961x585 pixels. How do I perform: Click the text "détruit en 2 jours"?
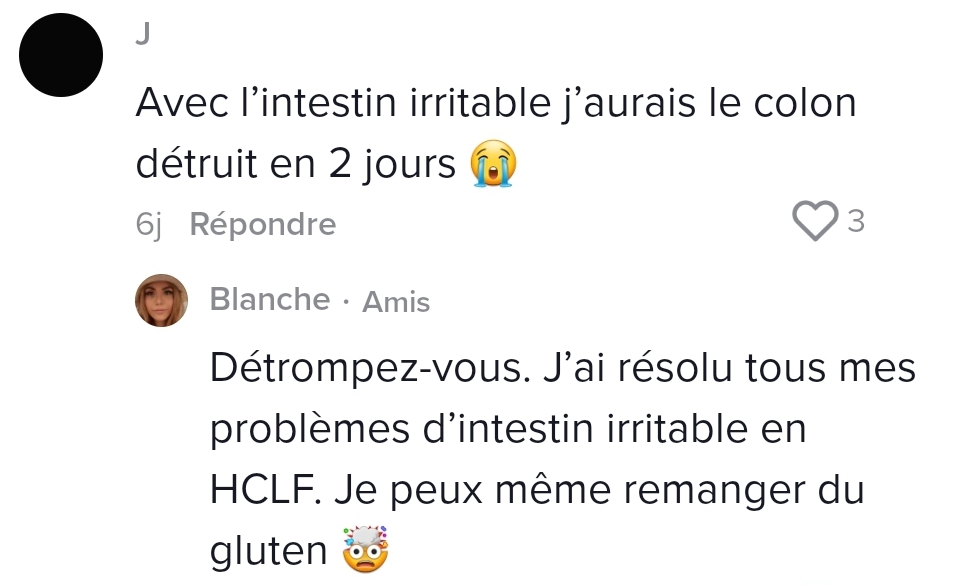pos(296,164)
